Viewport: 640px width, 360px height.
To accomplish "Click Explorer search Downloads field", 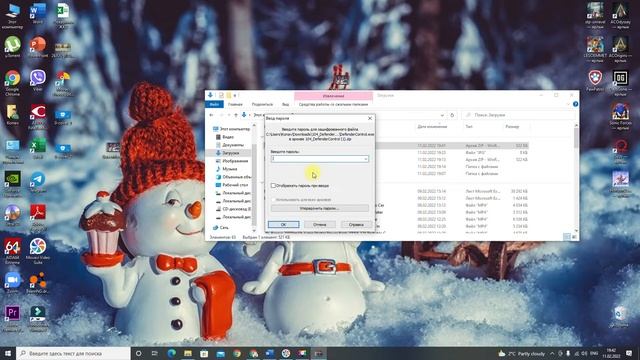I will (x=518, y=115).
